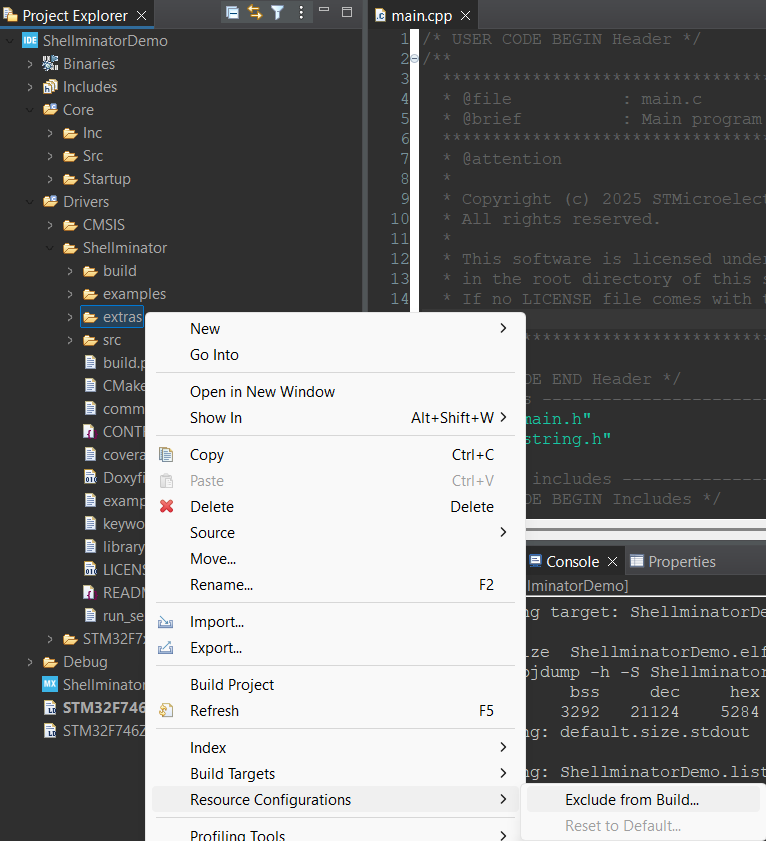The height and width of the screenshot is (841, 766).
Task: Close the Project Explorer view
Action: point(142,16)
